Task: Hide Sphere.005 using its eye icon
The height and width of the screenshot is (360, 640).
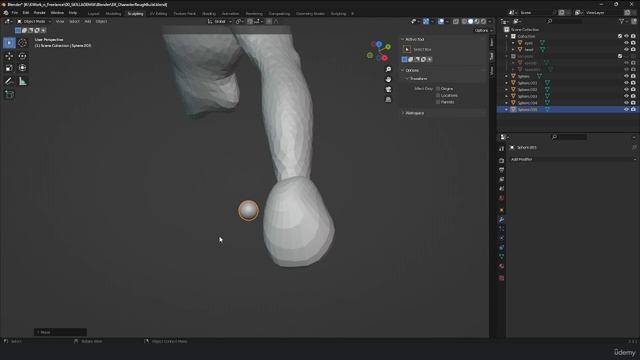Action: click(x=627, y=109)
